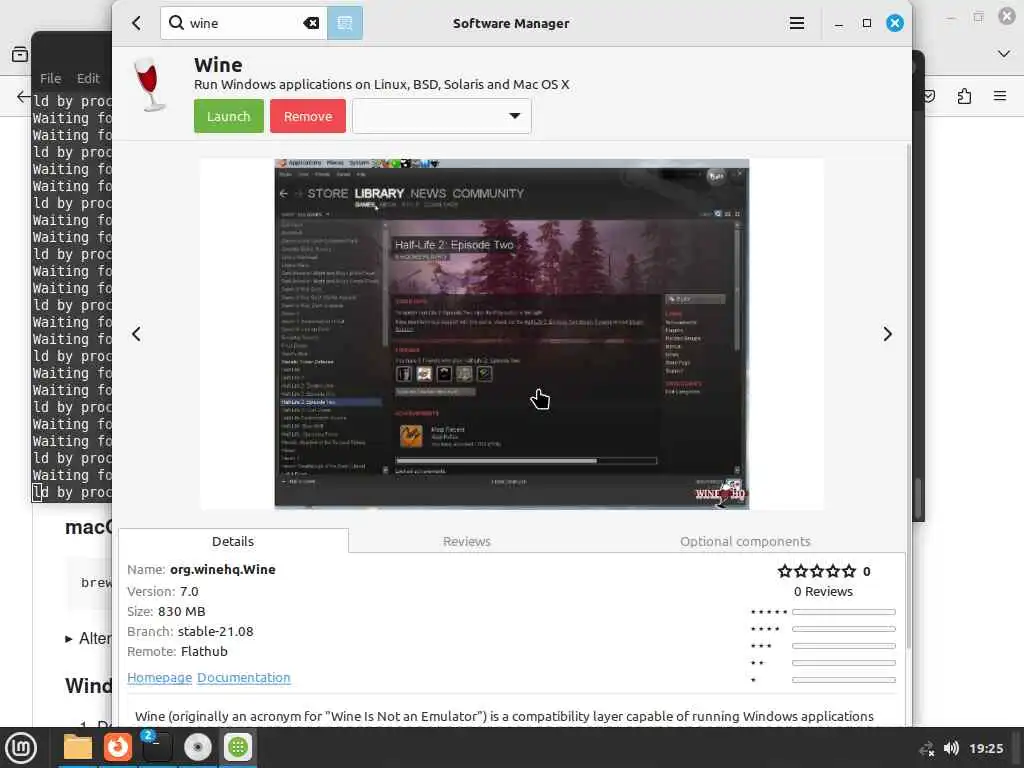Click the browser shield save icon
This screenshot has width=1024, height=768.
(929, 97)
